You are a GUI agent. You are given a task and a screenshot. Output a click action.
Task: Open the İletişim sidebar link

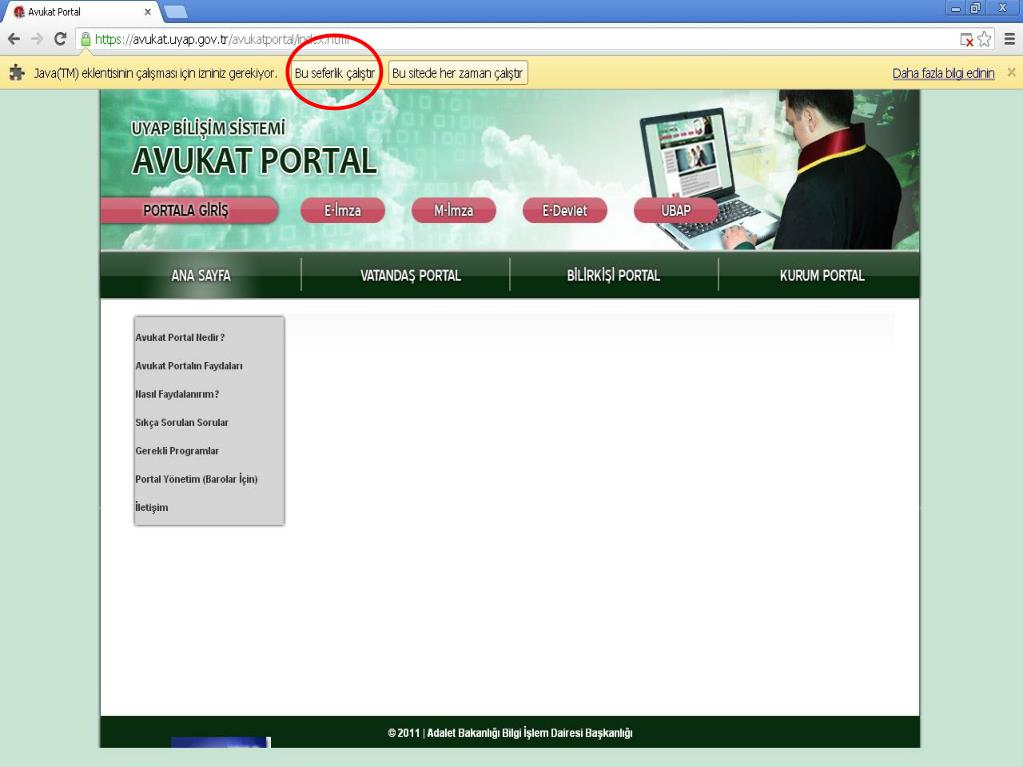[x=151, y=507]
